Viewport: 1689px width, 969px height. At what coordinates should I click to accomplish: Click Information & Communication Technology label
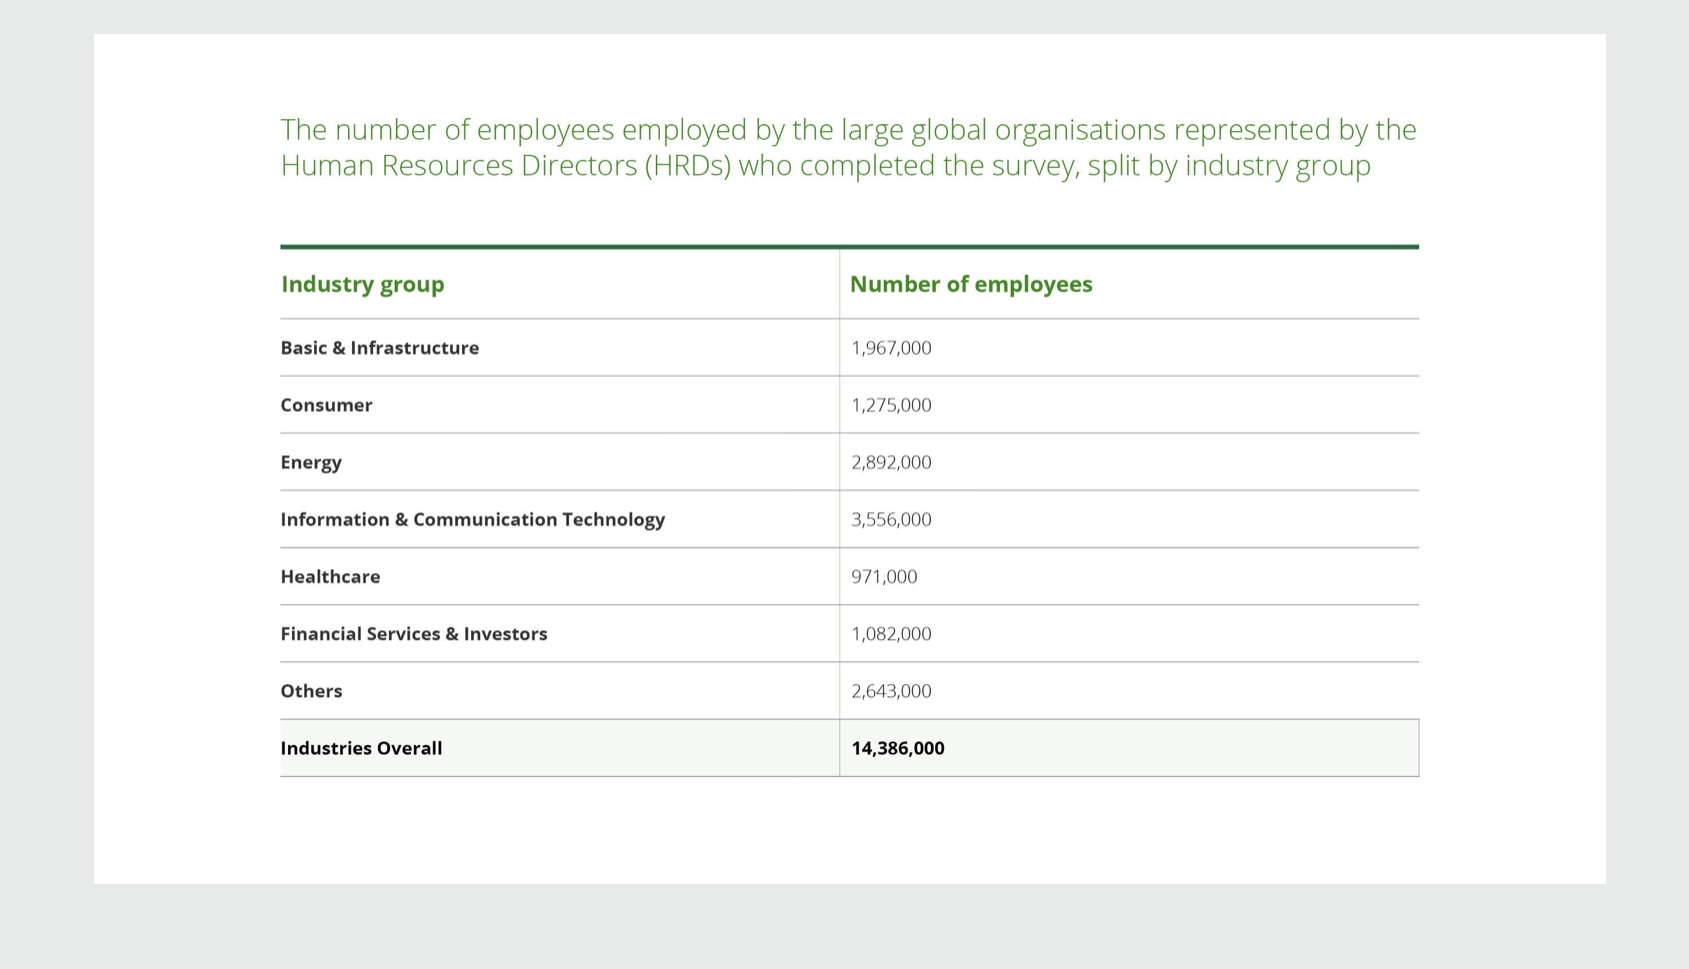[472, 519]
